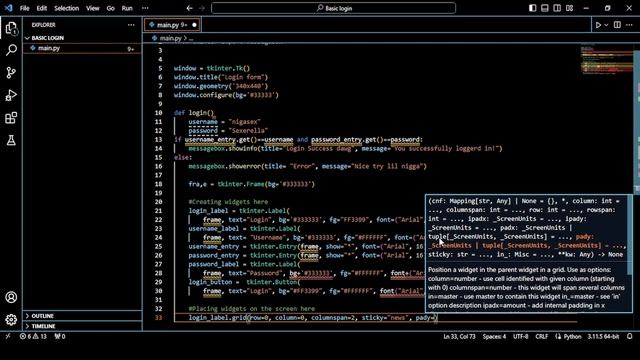640x360 pixels.
Task: Click the 9+ problems badge next to main.py
Action: tap(131, 49)
